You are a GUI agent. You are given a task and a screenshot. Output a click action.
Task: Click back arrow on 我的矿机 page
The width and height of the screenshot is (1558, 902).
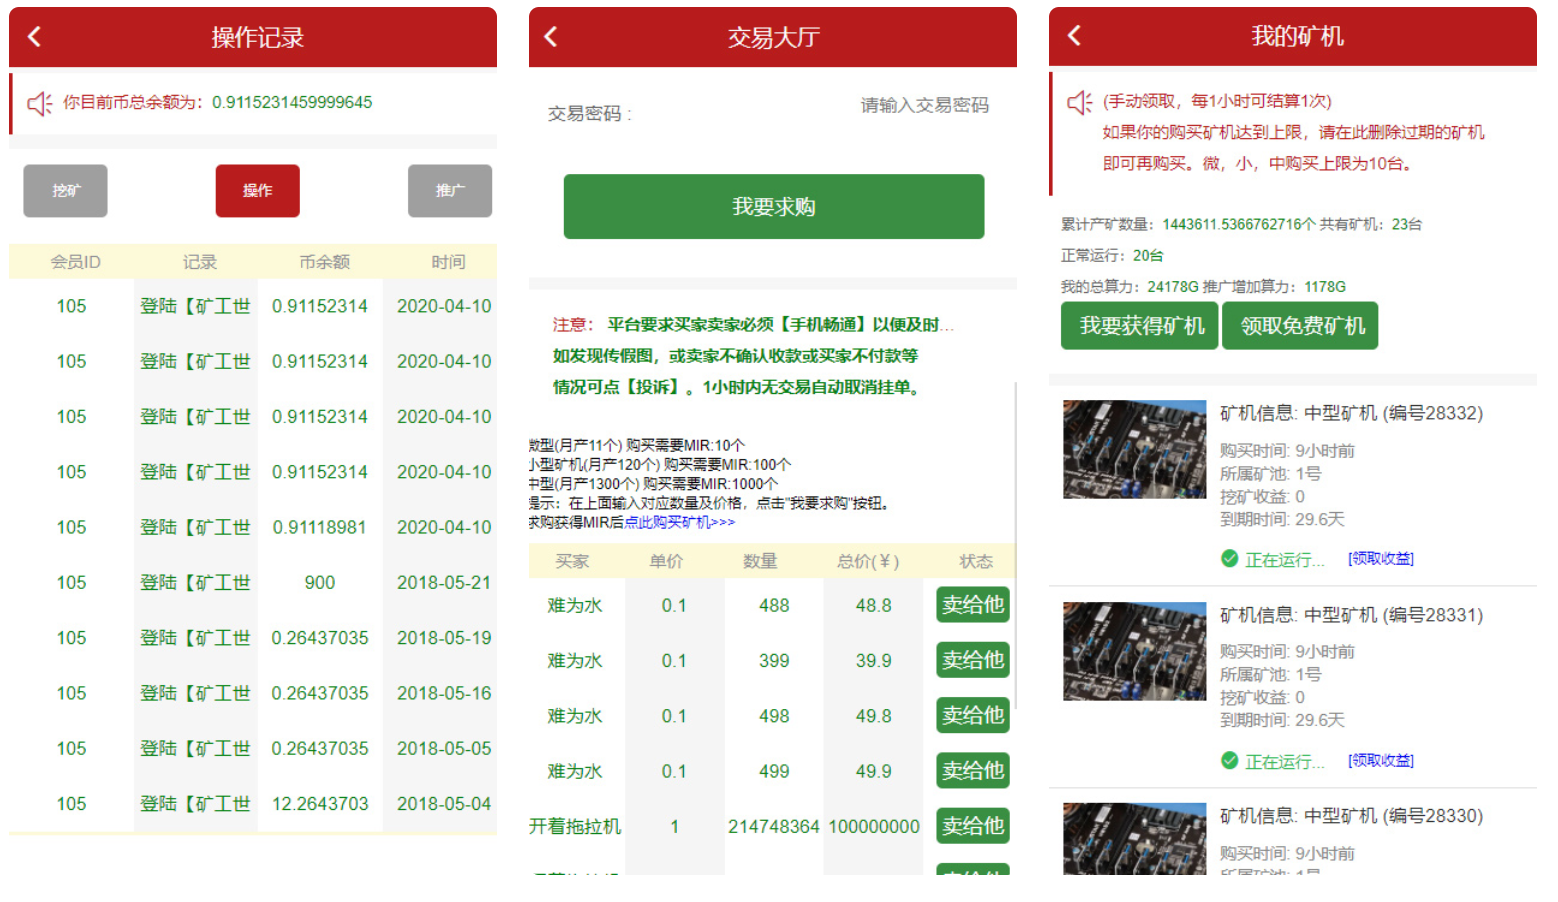pos(1075,36)
